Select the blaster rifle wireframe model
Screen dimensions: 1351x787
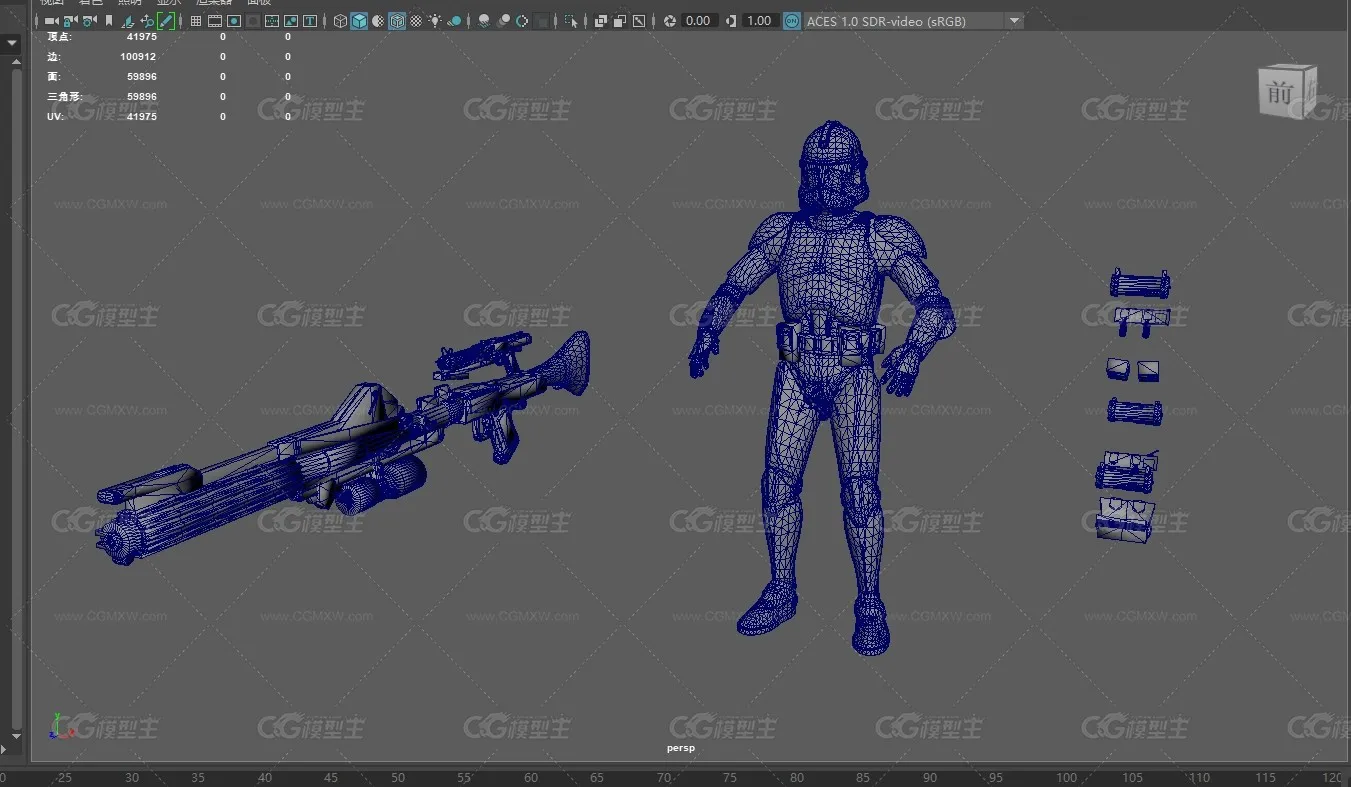(343, 449)
